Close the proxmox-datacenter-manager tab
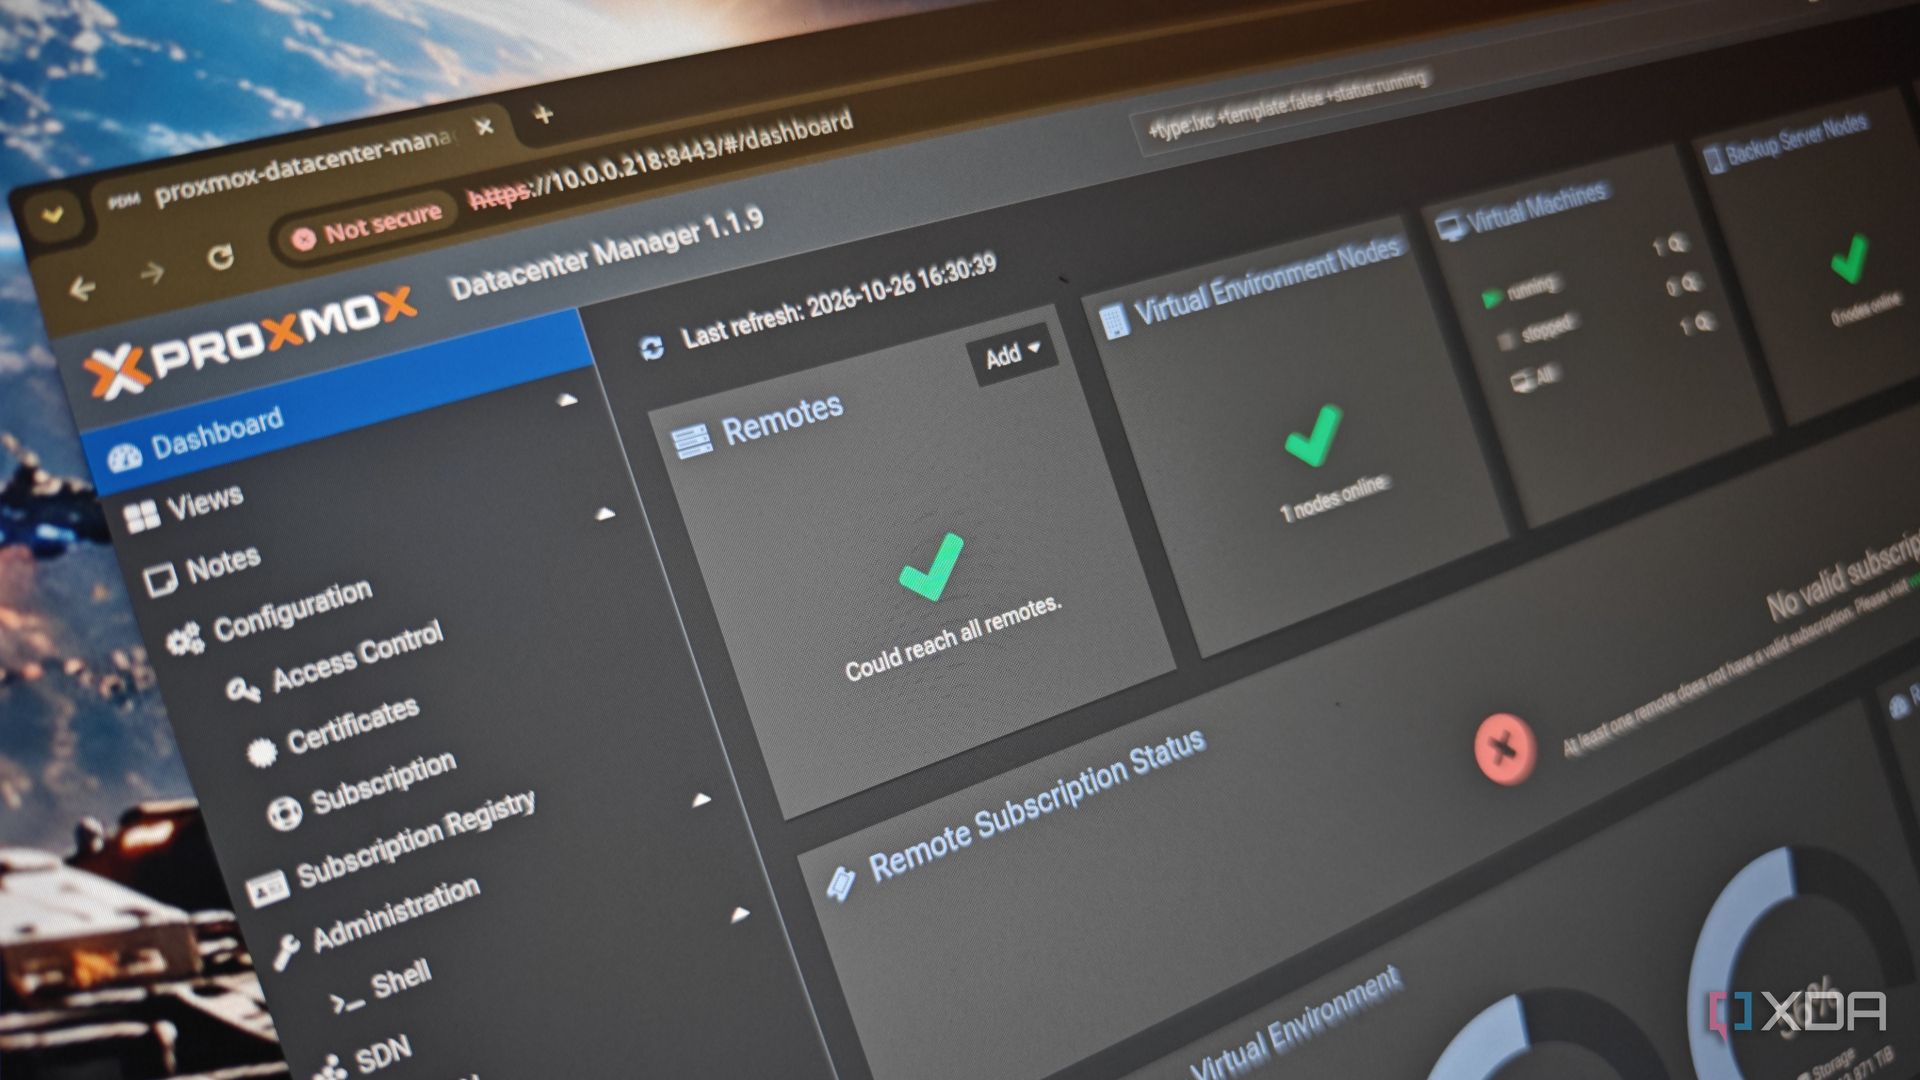This screenshot has height=1080, width=1920. pos(484,128)
